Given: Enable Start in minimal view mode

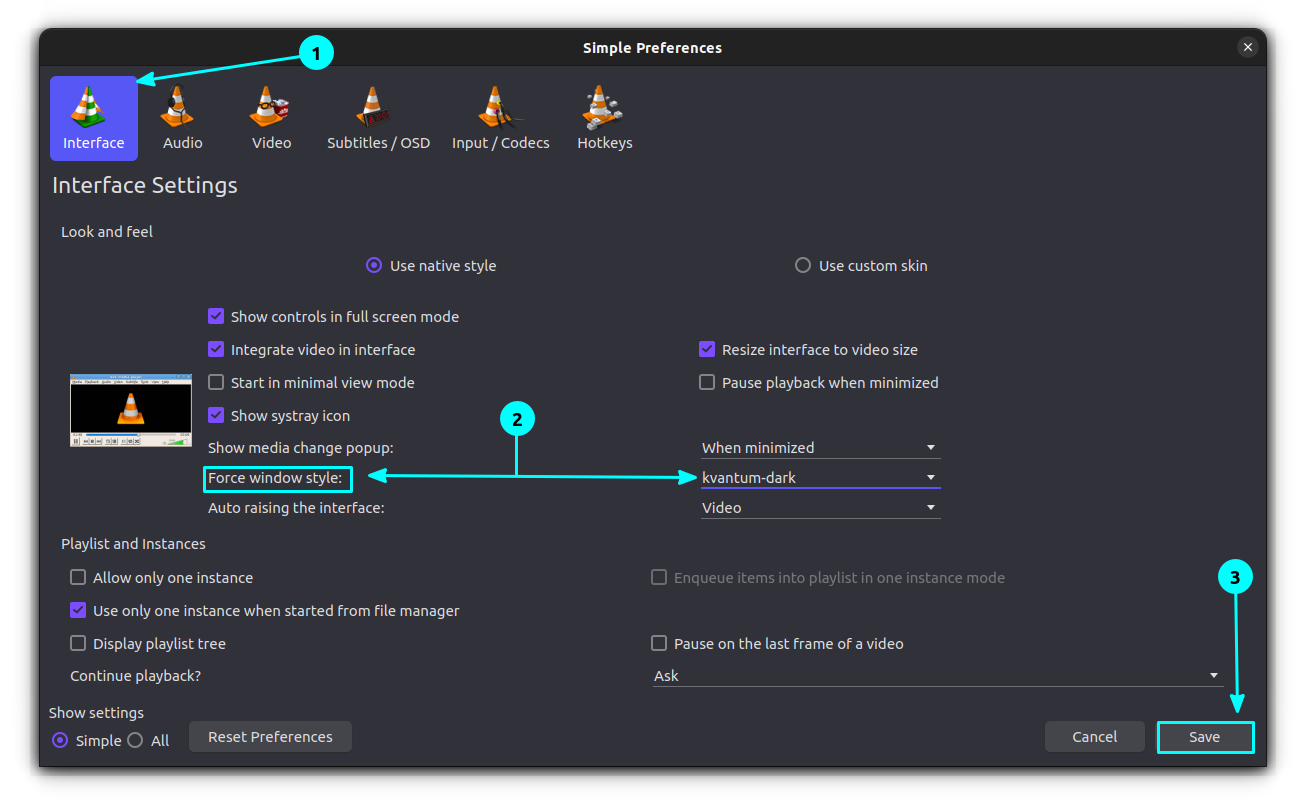Looking at the screenshot, I should point(216,382).
